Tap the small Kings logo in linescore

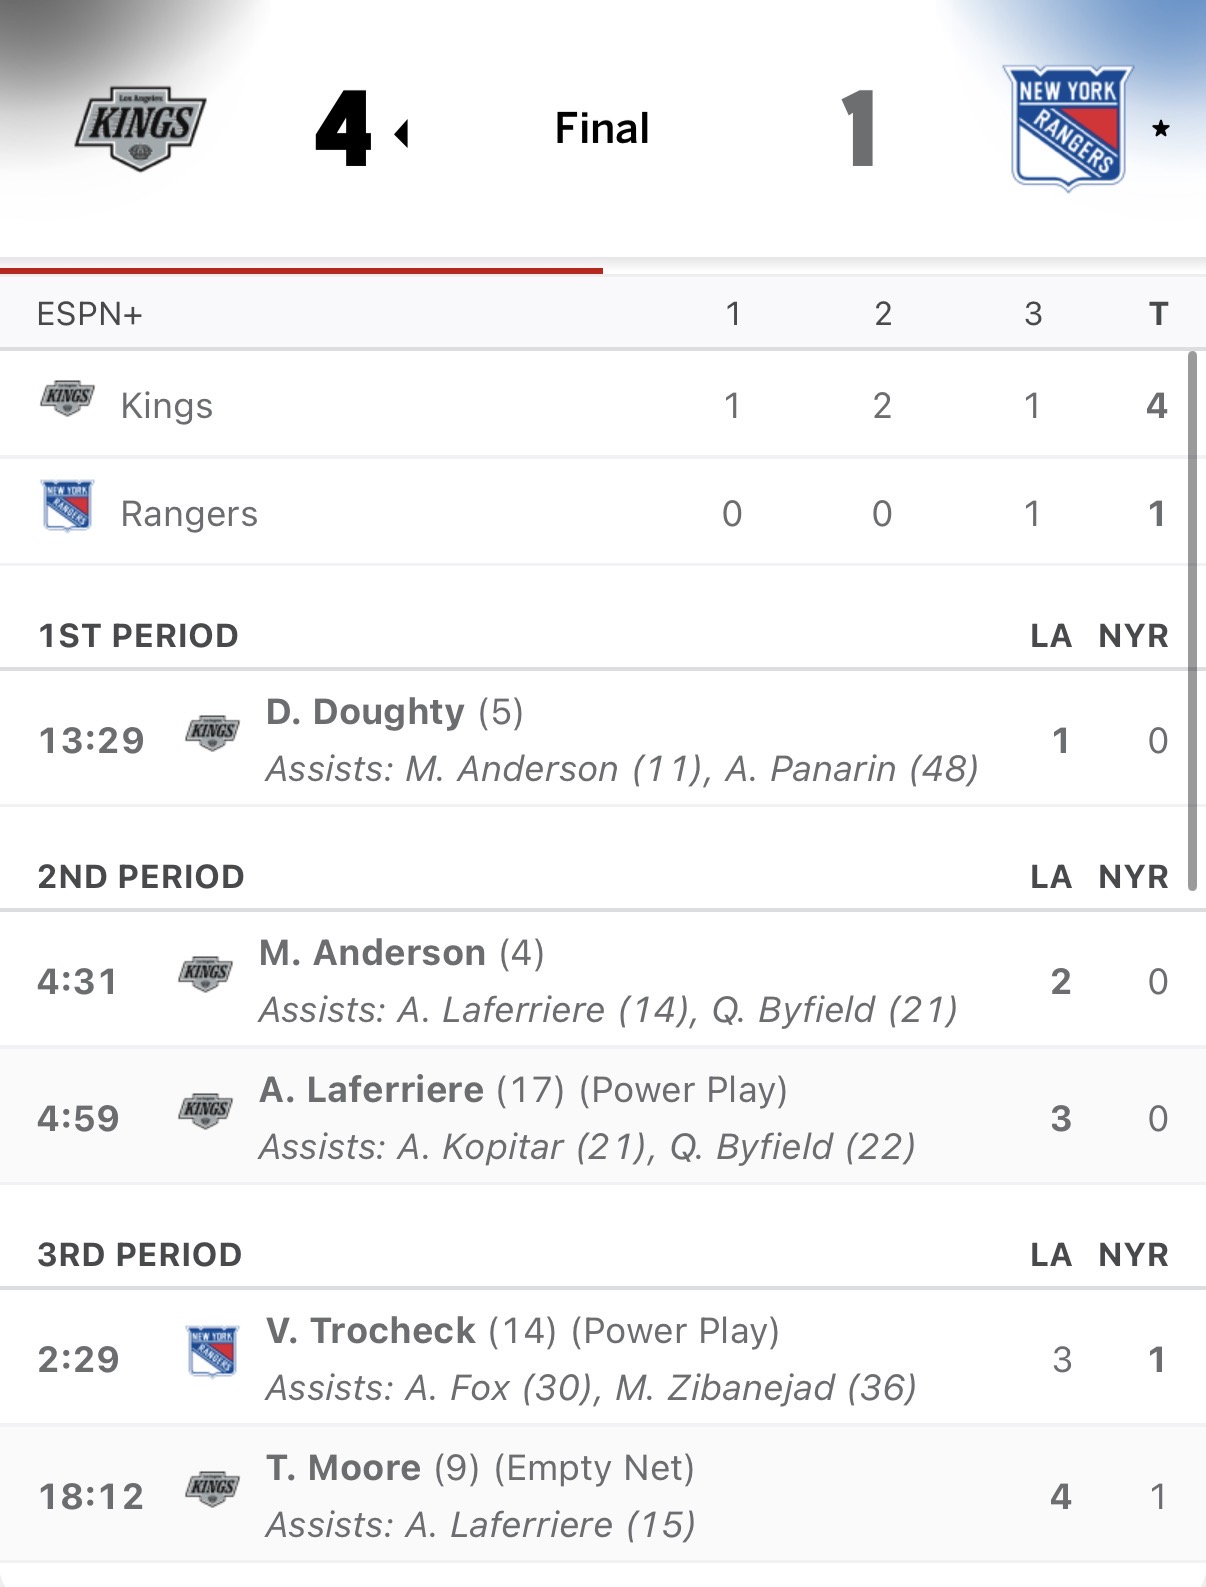(x=68, y=398)
